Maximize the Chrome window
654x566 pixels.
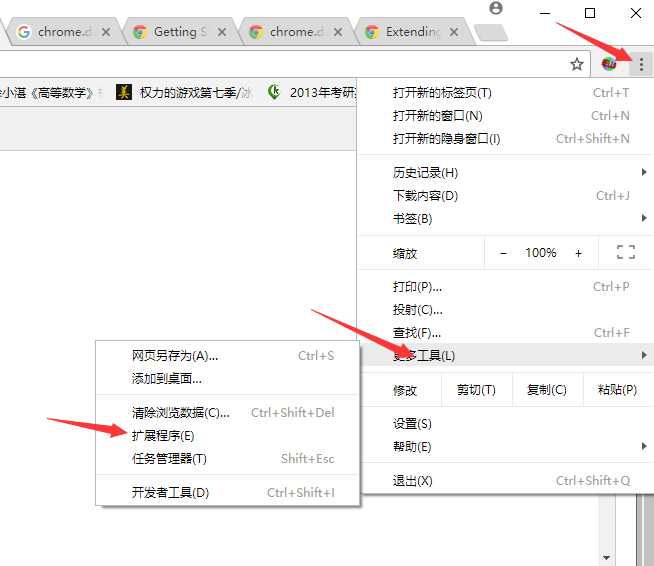(590, 13)
